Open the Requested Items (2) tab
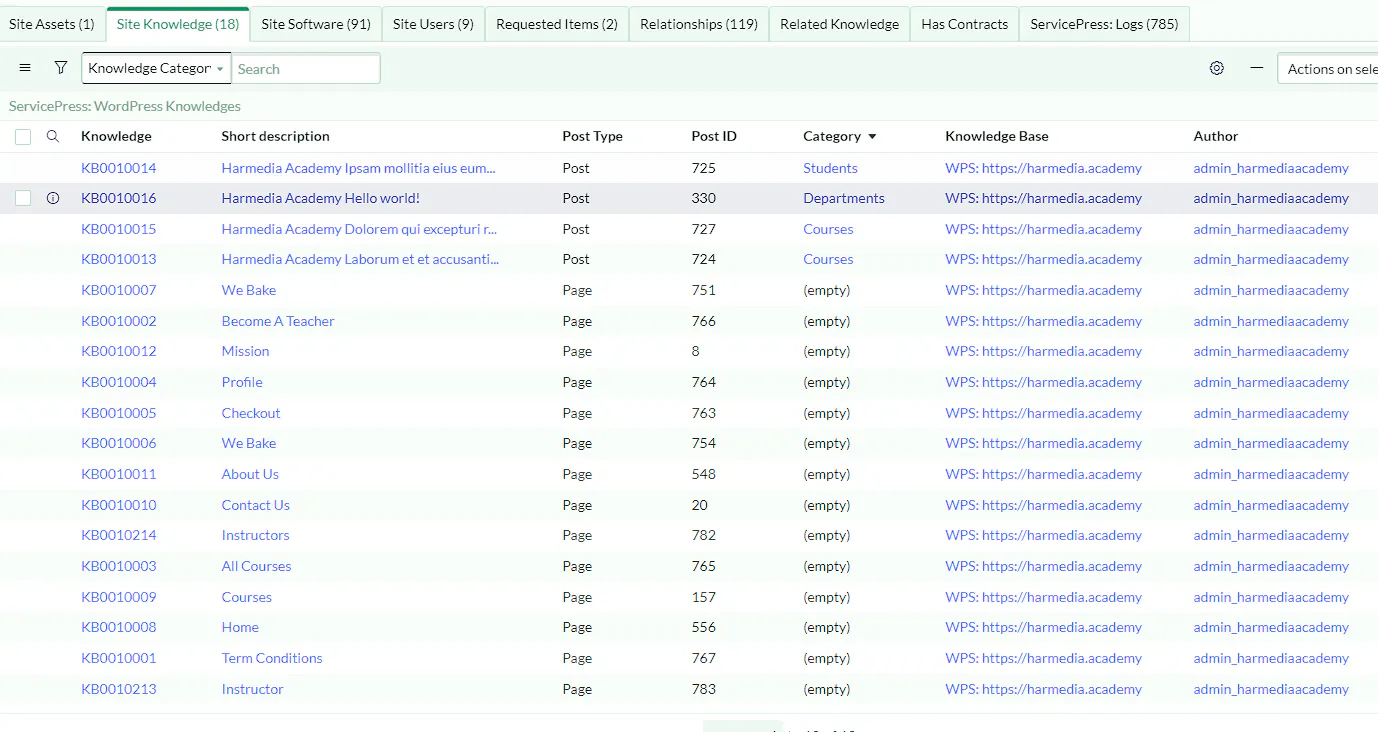This screenshot has width=1378, height=732. point(557,24)
